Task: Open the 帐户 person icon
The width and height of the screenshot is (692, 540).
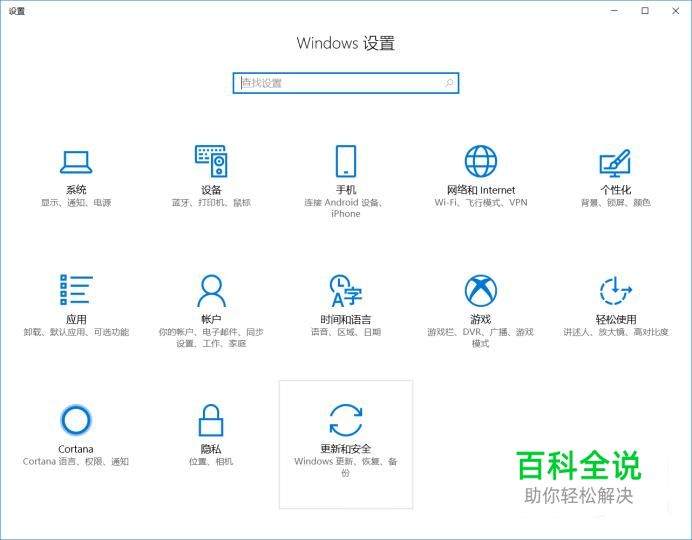Action: [x=211, y=290]
